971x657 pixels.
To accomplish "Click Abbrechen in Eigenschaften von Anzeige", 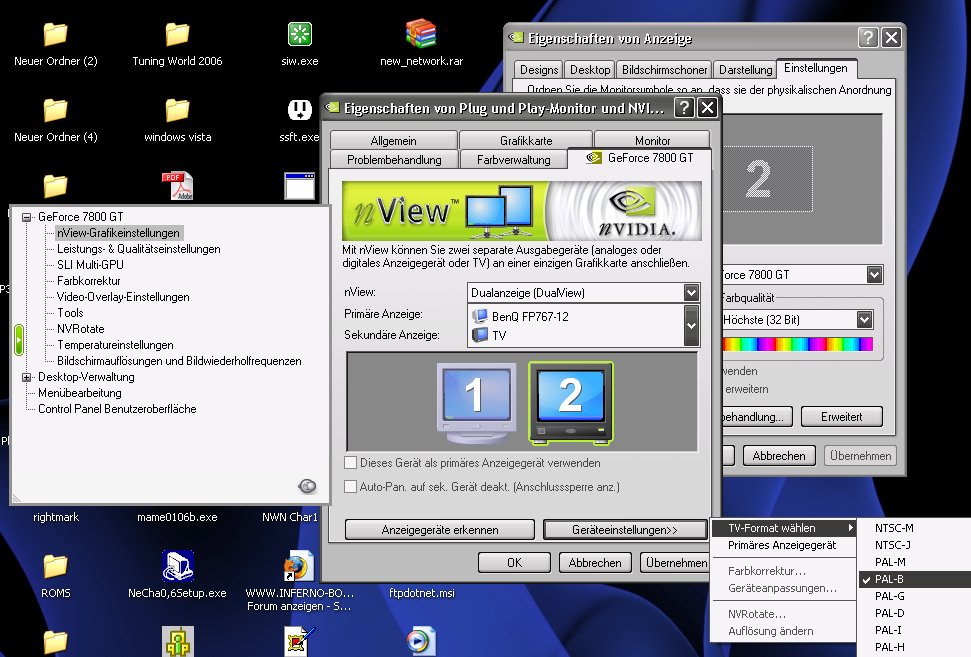I will coord(779,456).
